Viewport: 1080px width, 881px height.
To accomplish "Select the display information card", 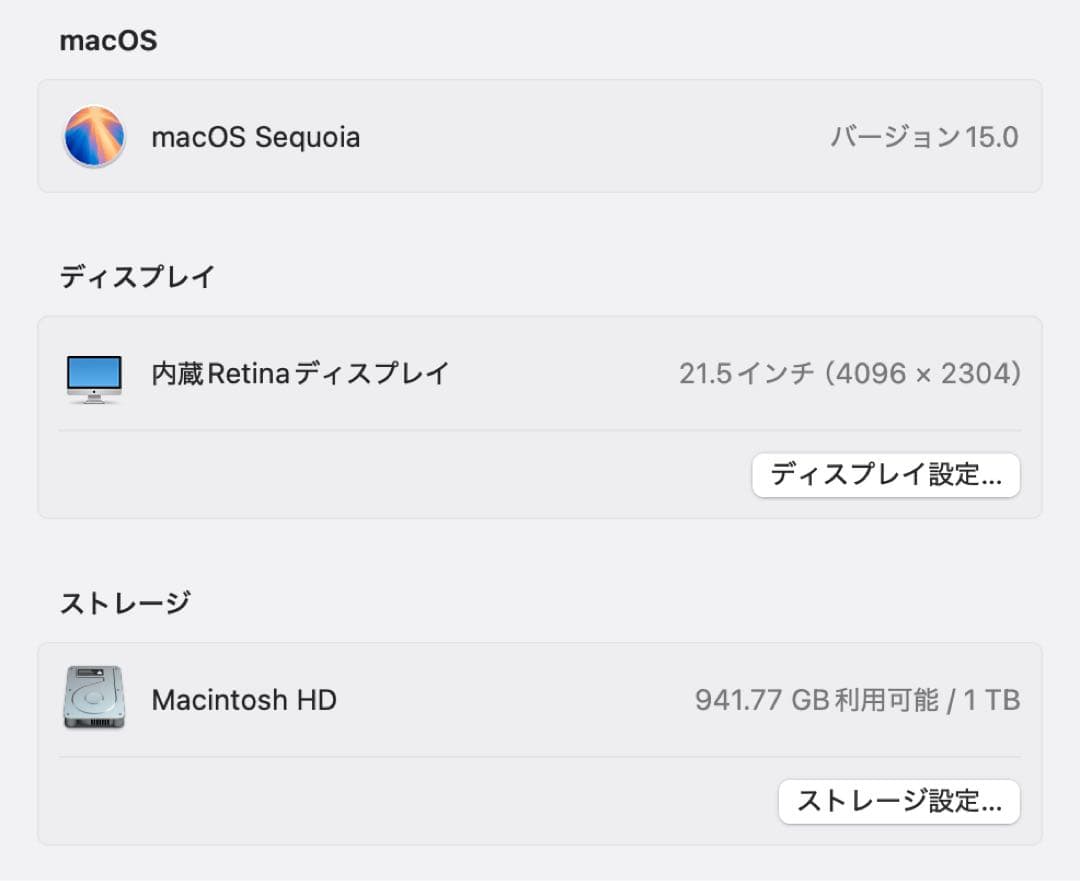I will 540,414.
